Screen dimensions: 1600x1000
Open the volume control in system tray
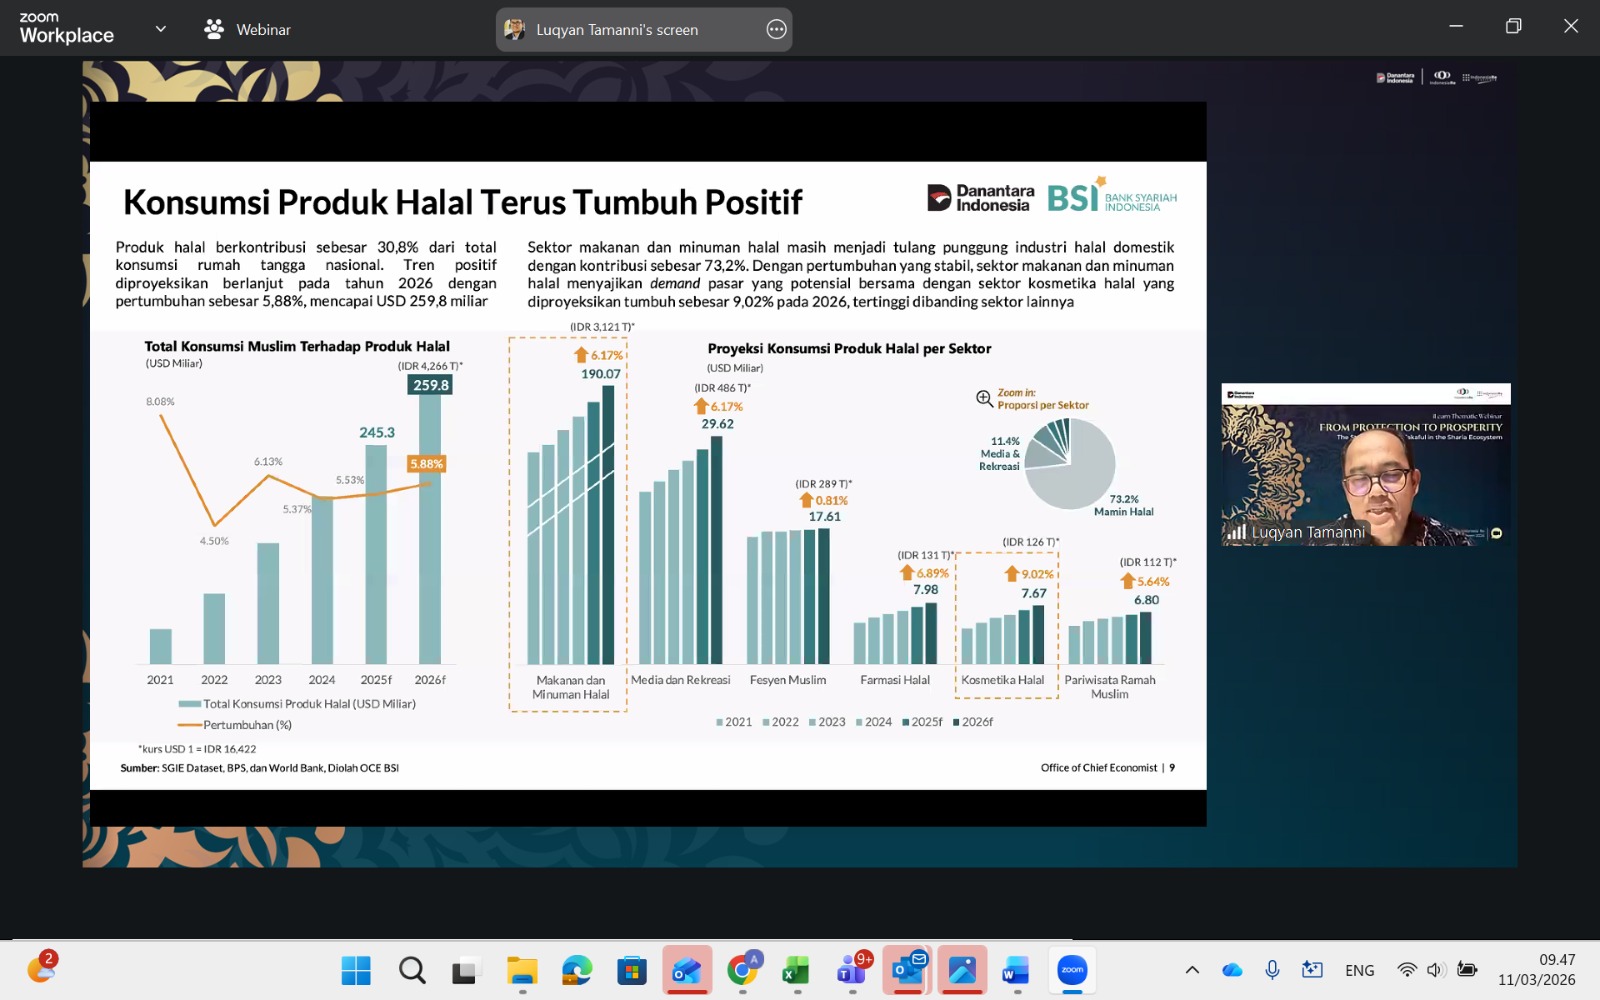coord(1436,970)
